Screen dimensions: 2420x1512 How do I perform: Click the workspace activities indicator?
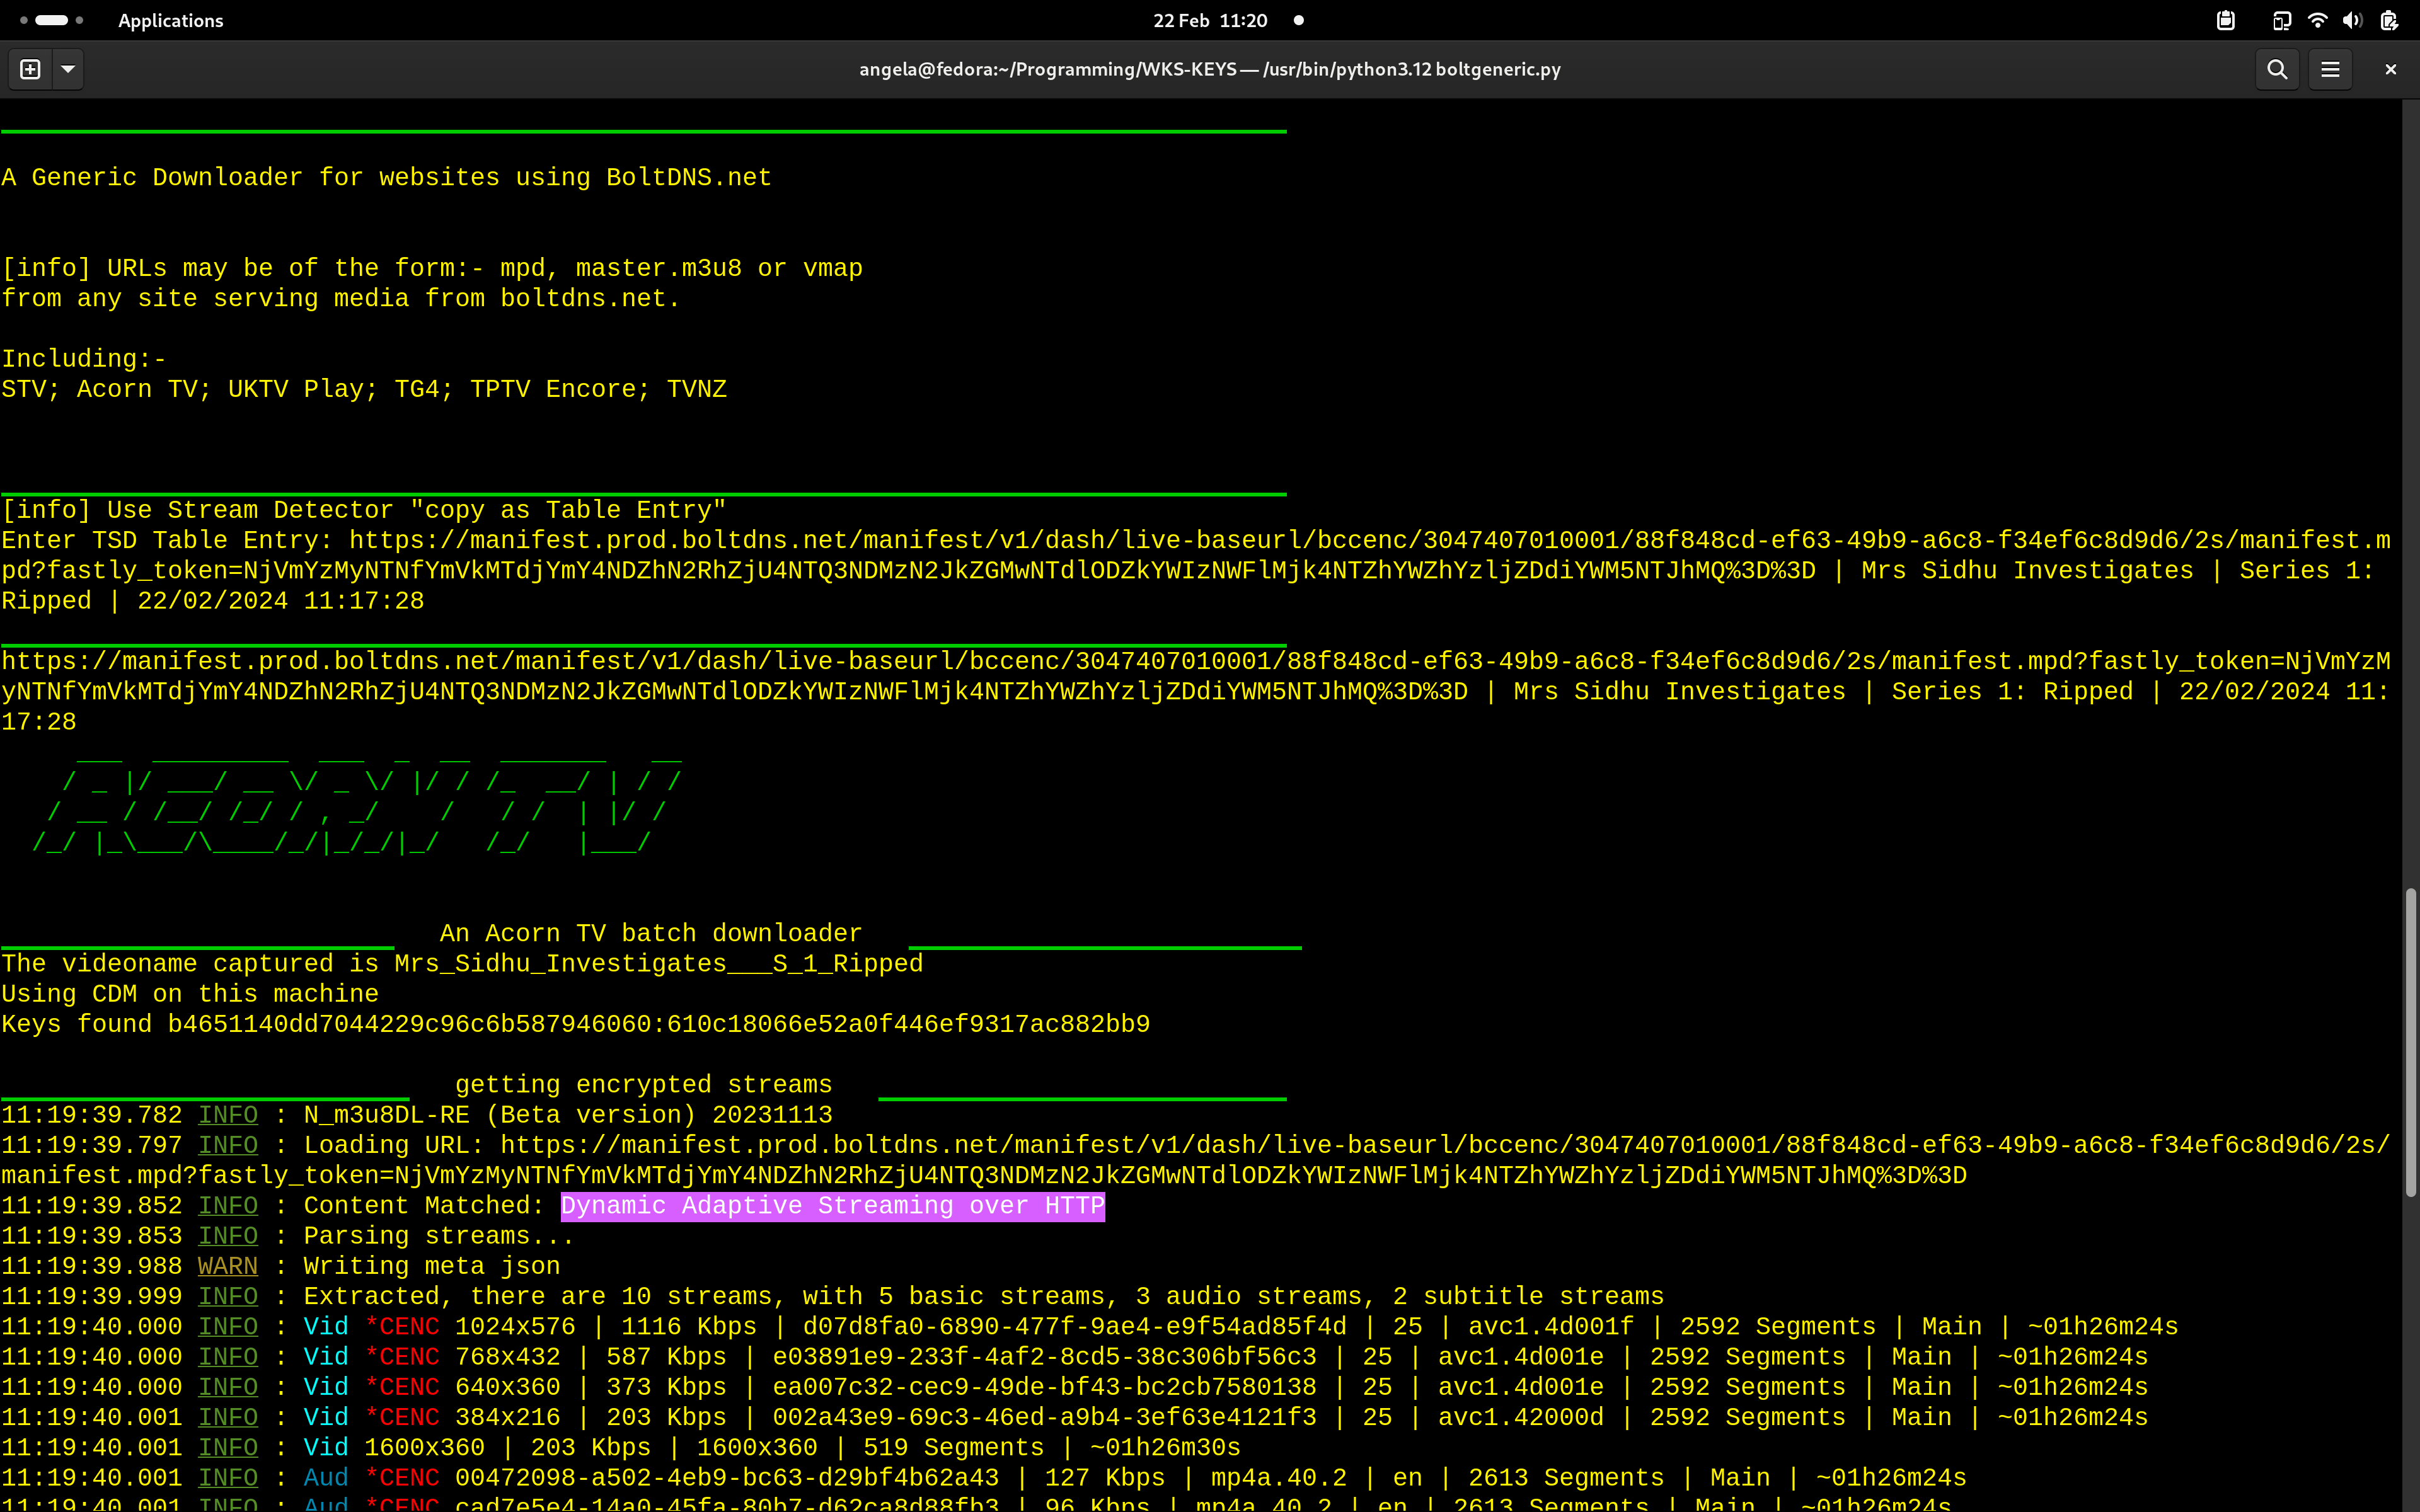click(x=51, y=20)
